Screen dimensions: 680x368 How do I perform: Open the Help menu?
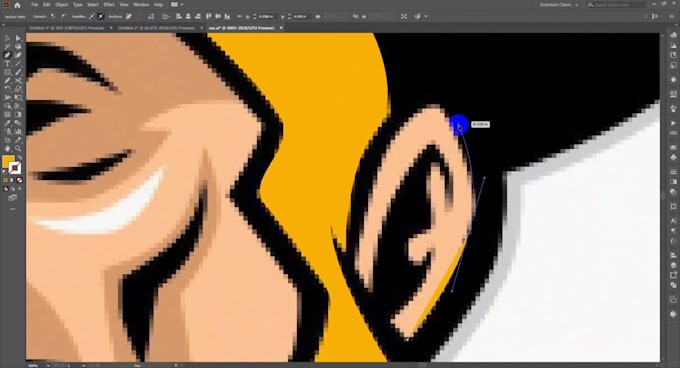[158, 4]
